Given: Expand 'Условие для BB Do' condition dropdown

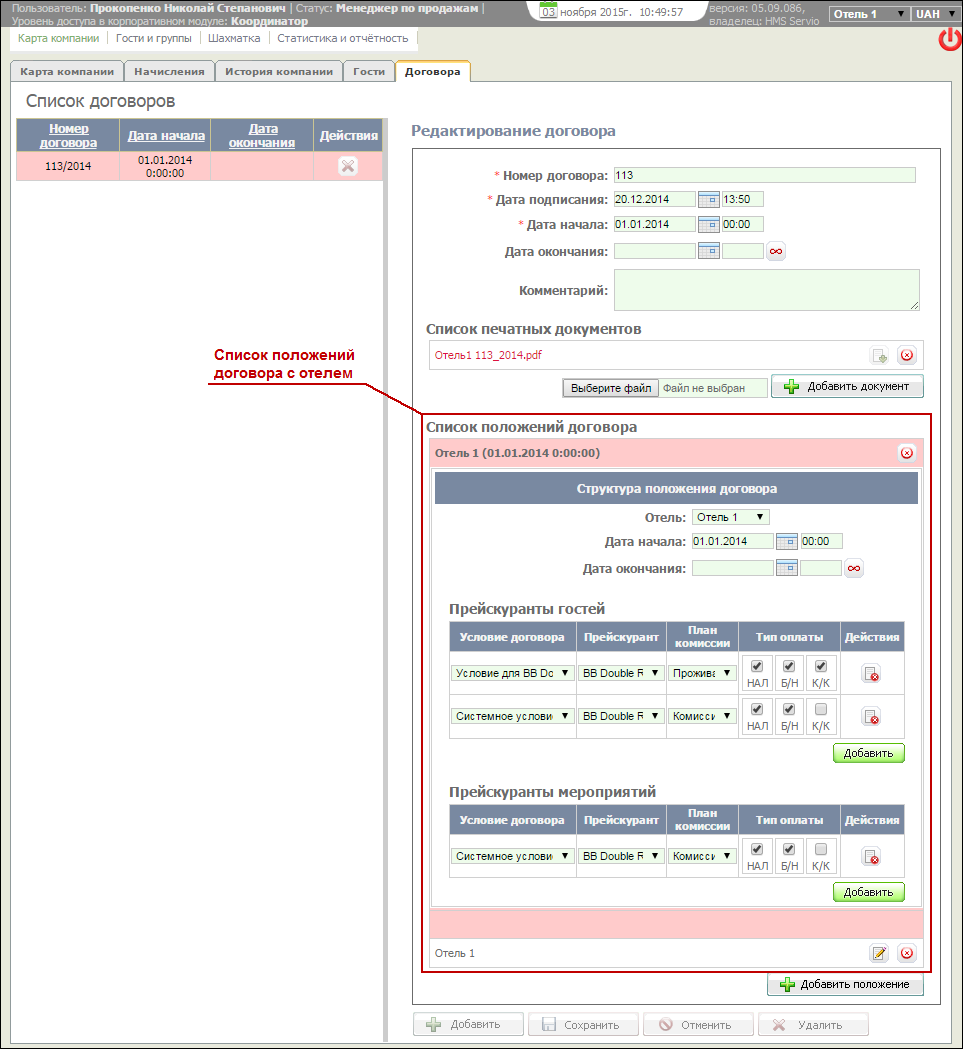Looking at the screenshot, I should click(512, 673).
